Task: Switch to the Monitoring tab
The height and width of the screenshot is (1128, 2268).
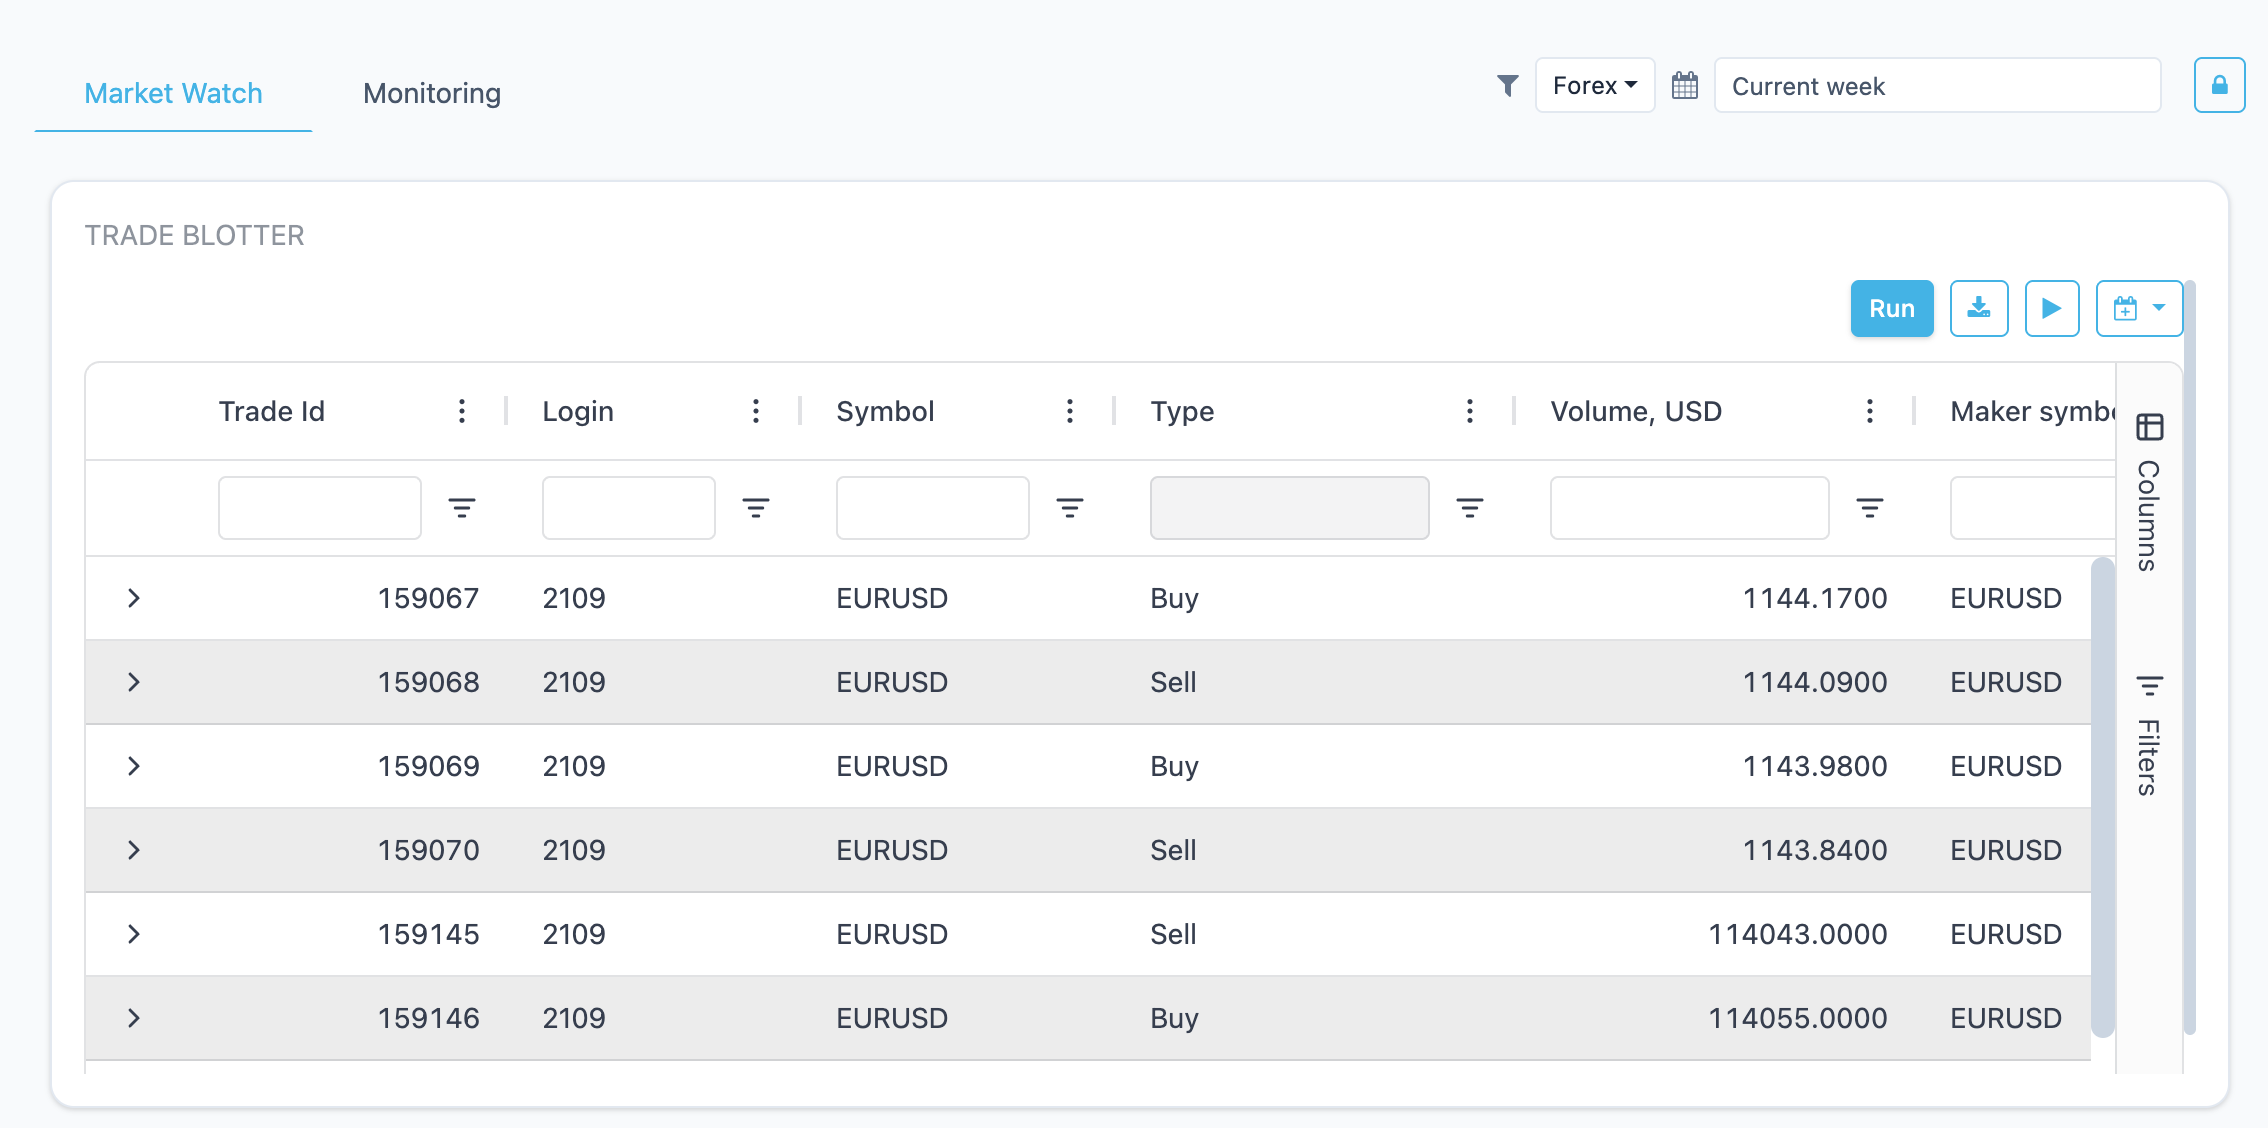Action: point(432,93)
